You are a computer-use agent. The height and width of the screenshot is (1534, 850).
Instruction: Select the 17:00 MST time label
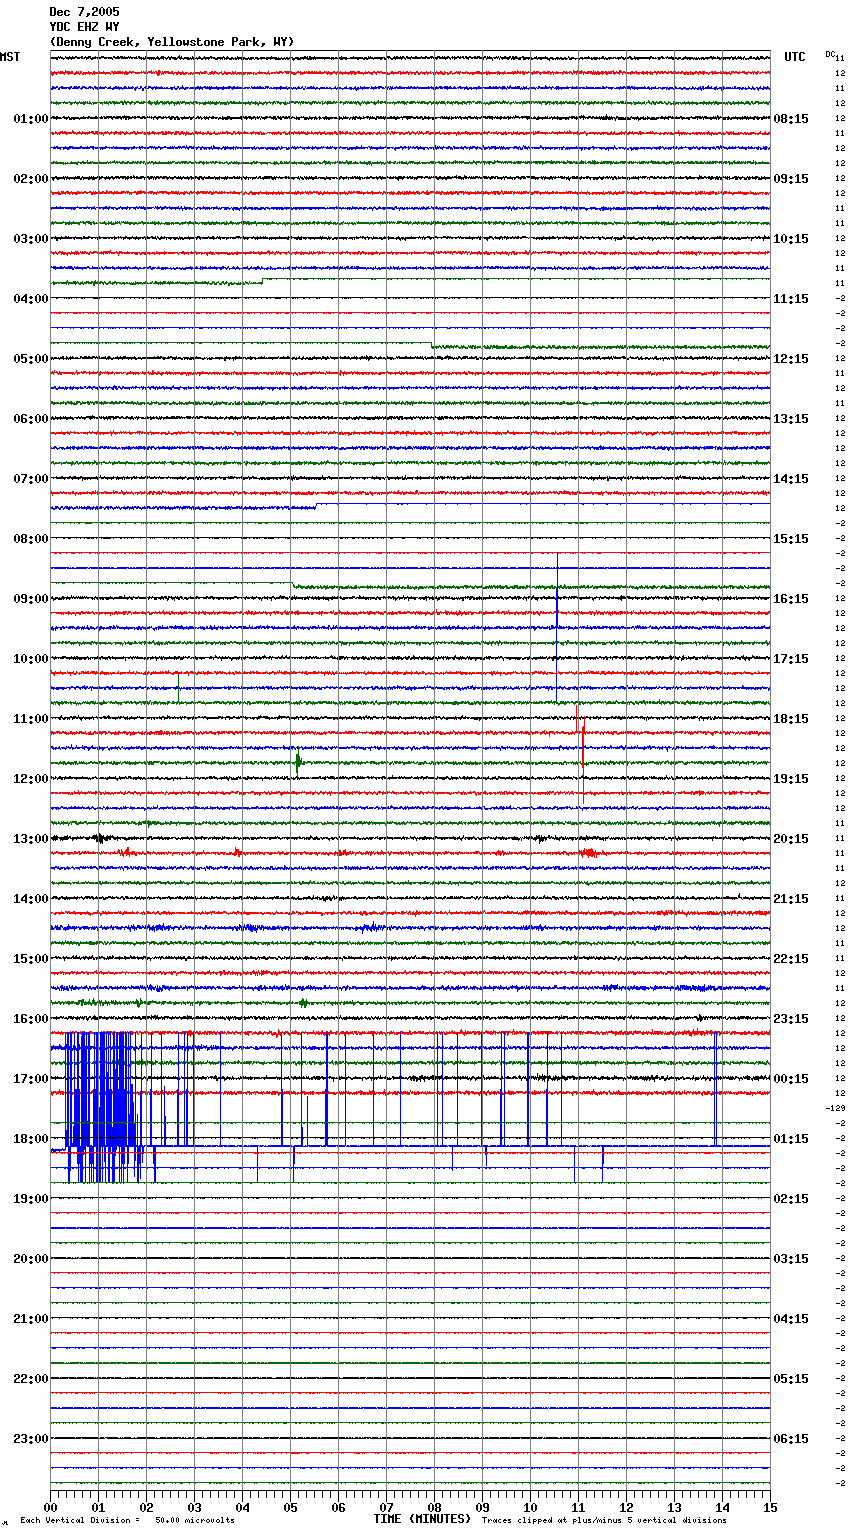click(31, 1079)
